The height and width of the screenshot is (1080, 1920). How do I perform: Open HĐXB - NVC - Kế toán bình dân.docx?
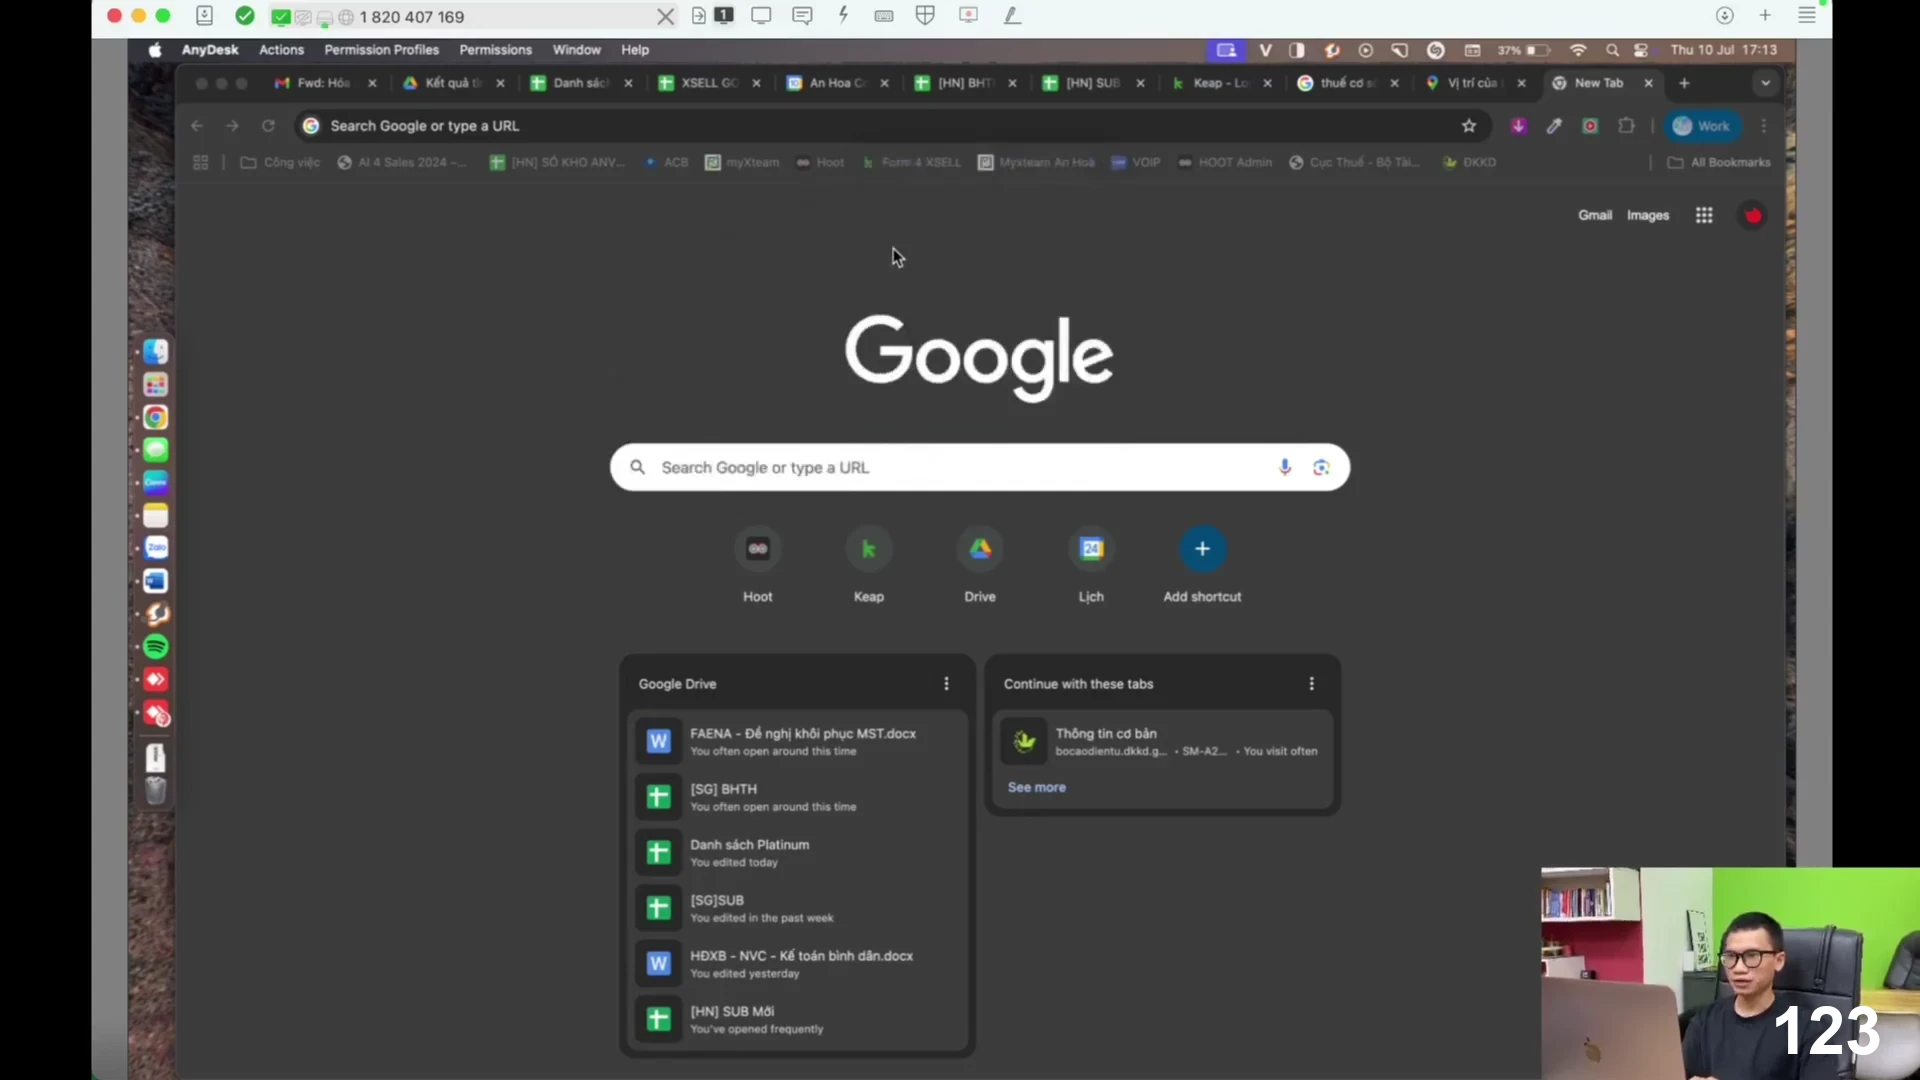[x=797, y=964]
